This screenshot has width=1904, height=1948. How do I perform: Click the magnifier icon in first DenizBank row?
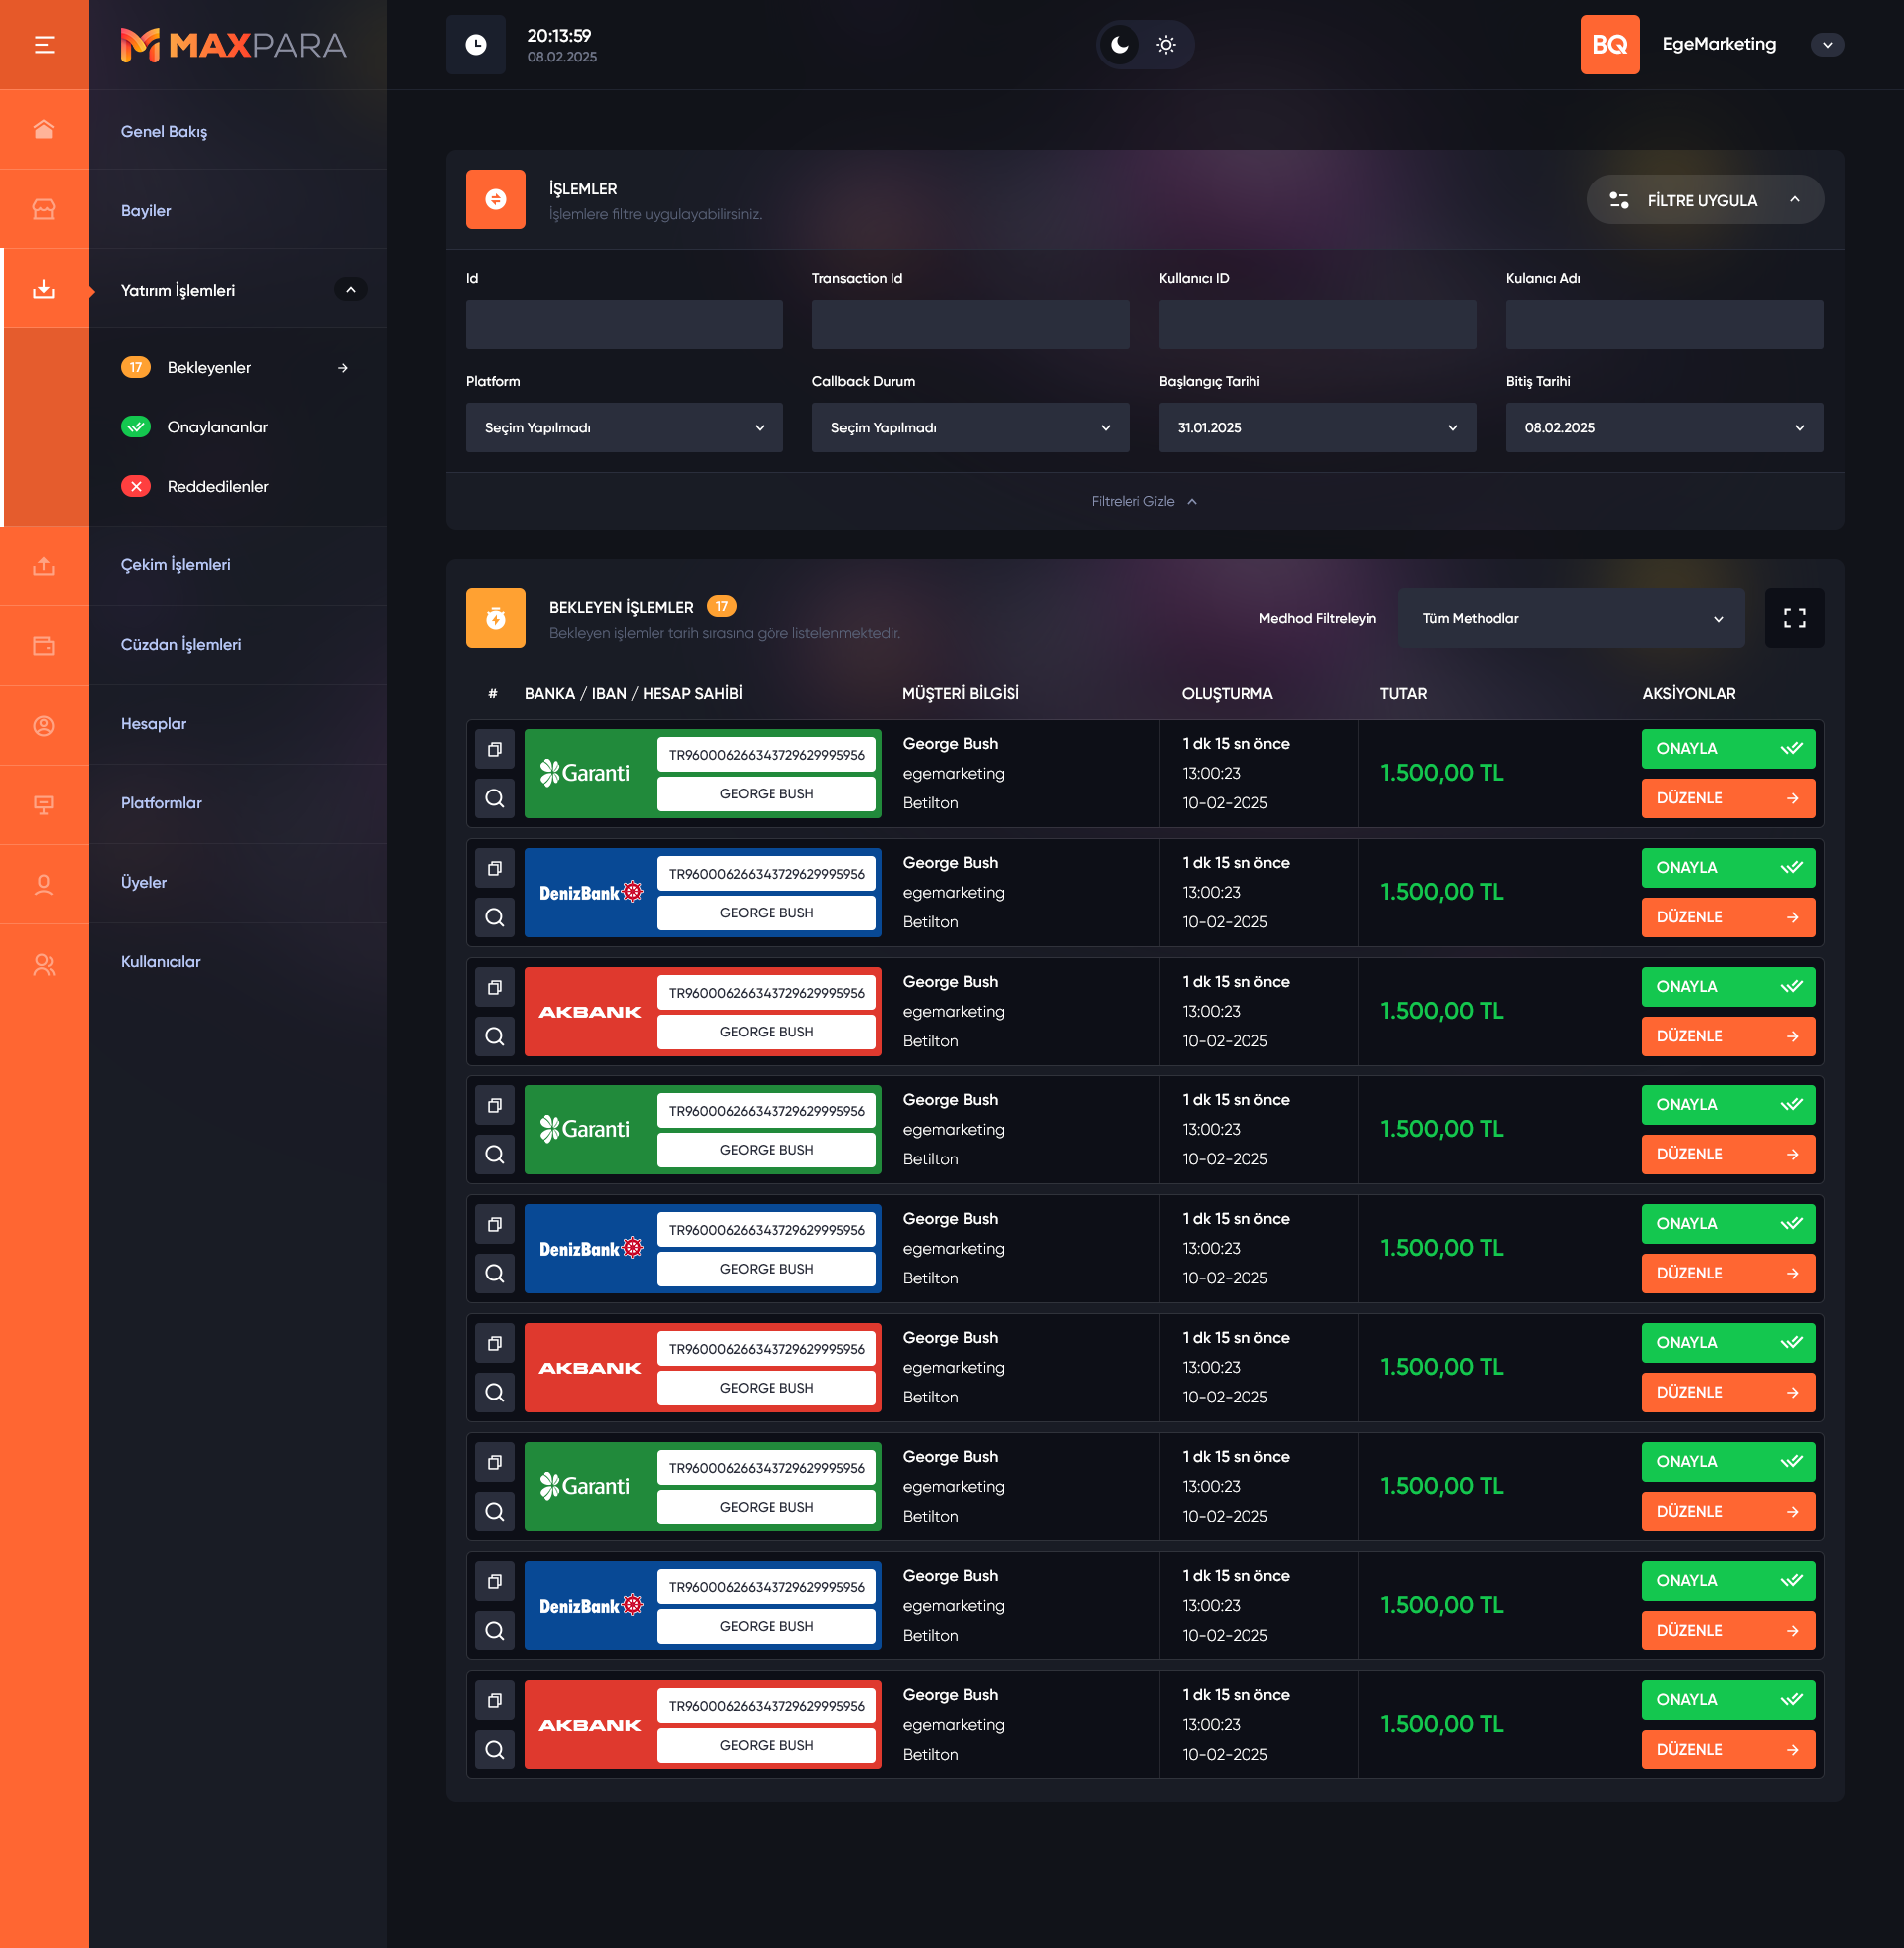point(494,916)
